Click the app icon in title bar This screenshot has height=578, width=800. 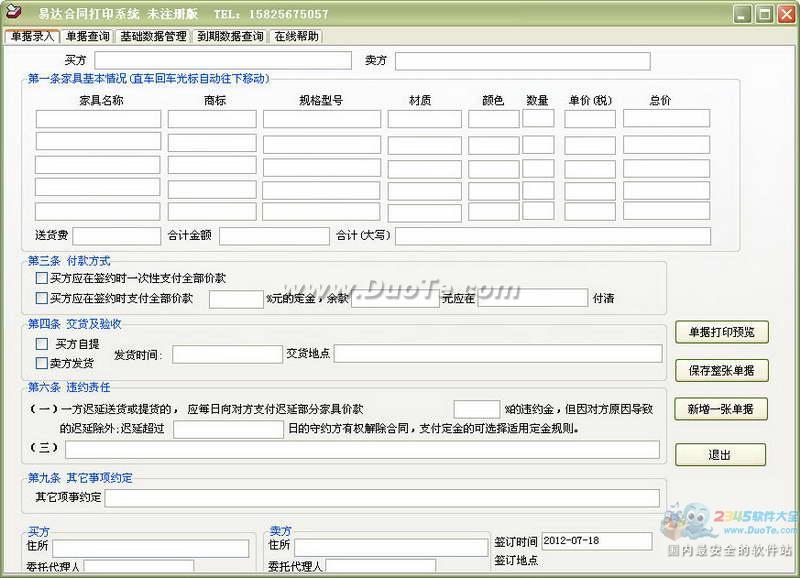point(13,14)
